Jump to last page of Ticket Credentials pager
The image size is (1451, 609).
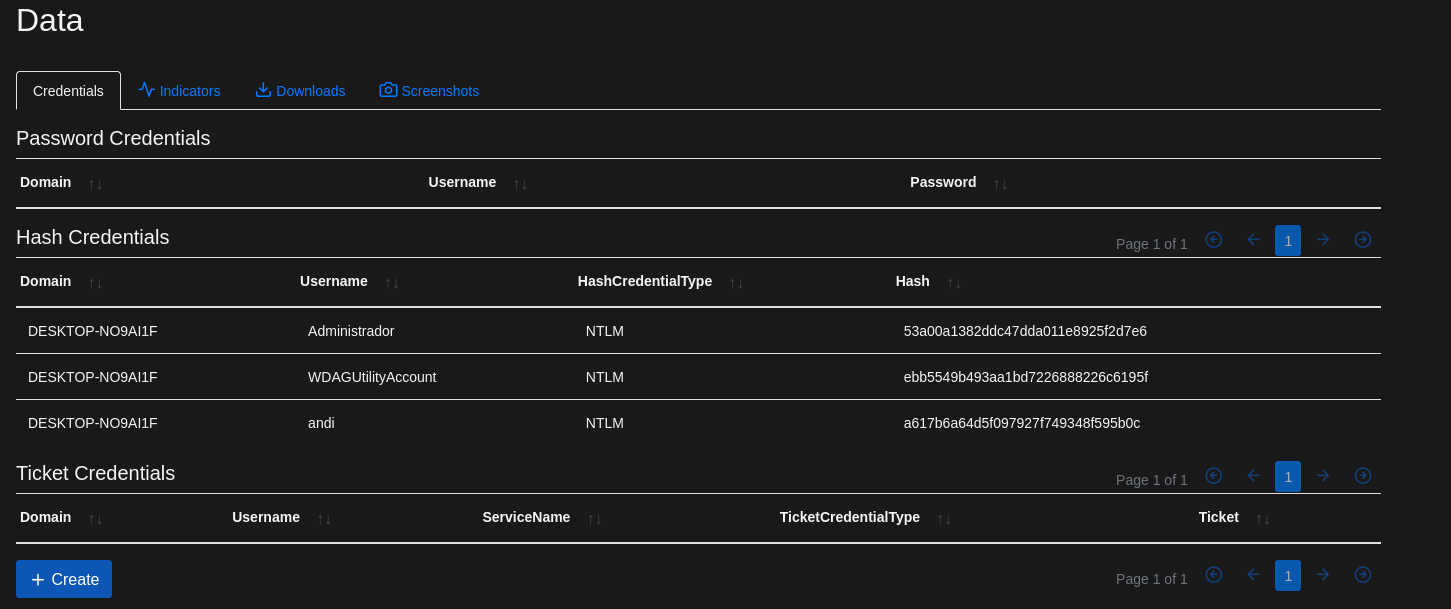1363,575
